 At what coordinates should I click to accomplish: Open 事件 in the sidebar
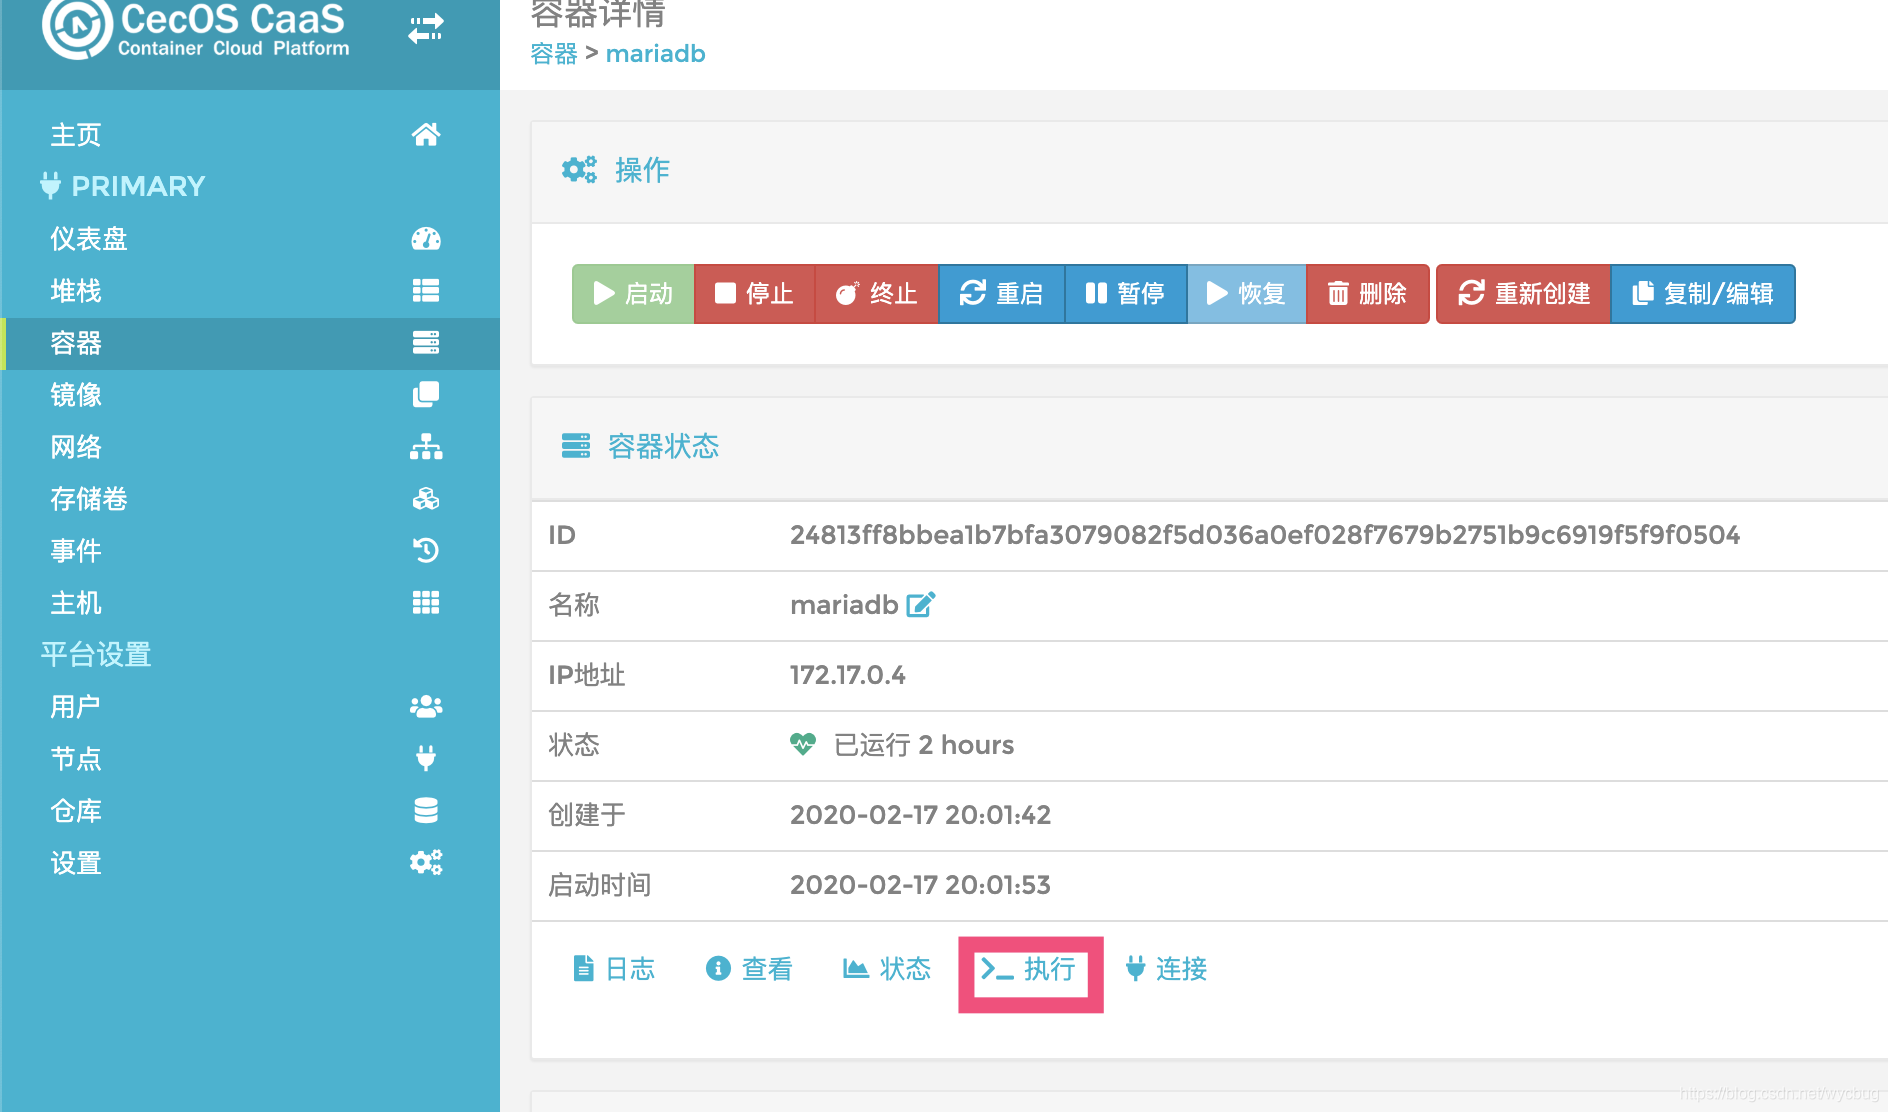(x=250, y=550)
